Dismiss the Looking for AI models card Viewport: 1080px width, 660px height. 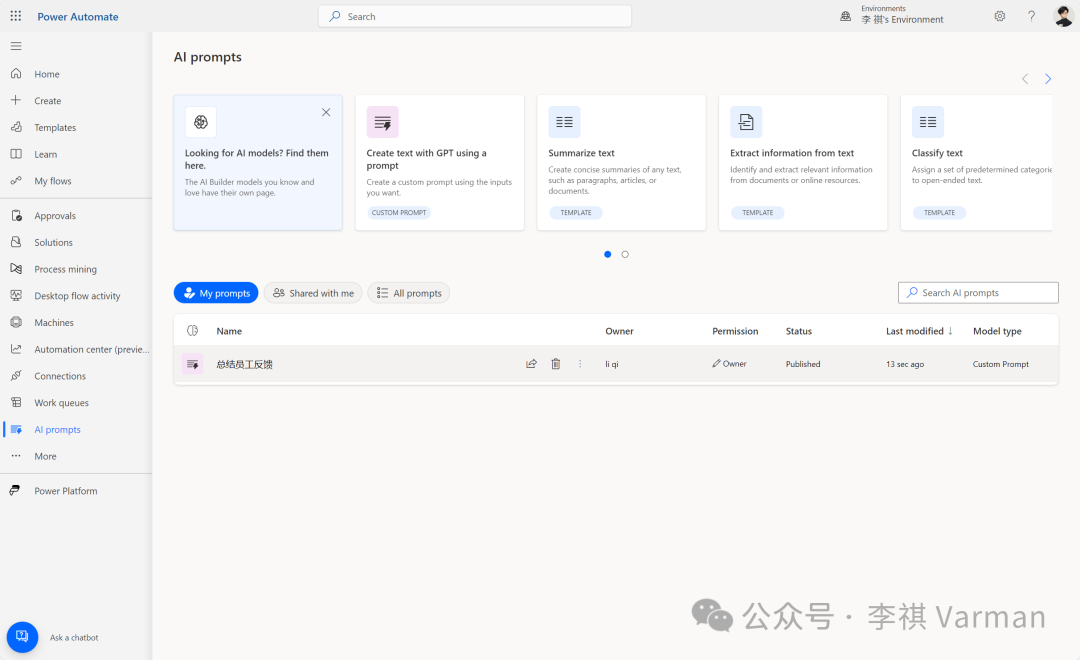tap(326, 112)
